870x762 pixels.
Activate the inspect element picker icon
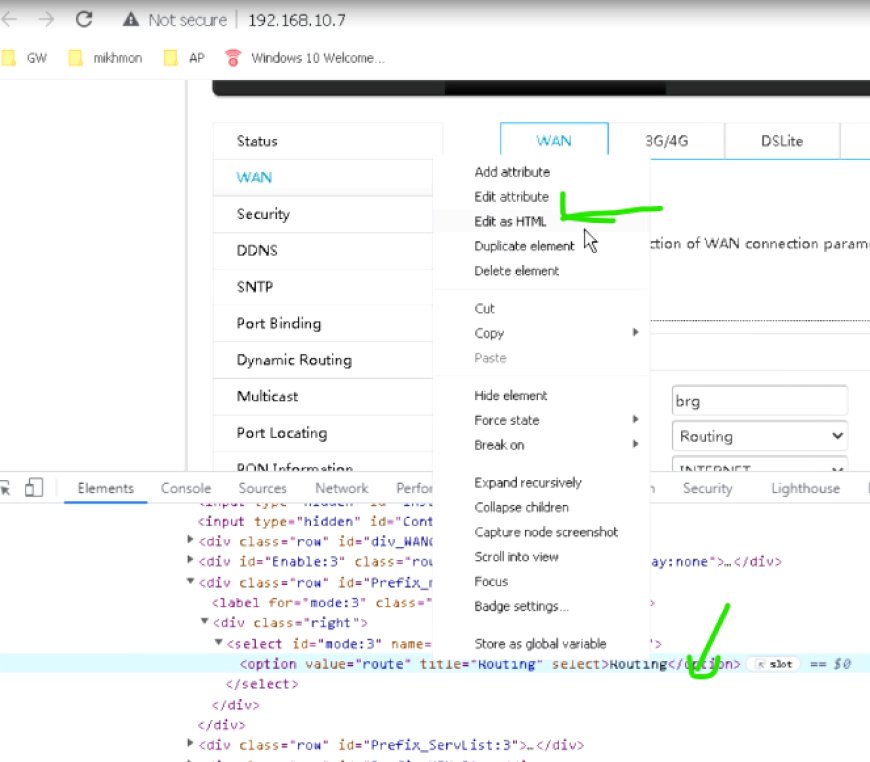[5, 488]
